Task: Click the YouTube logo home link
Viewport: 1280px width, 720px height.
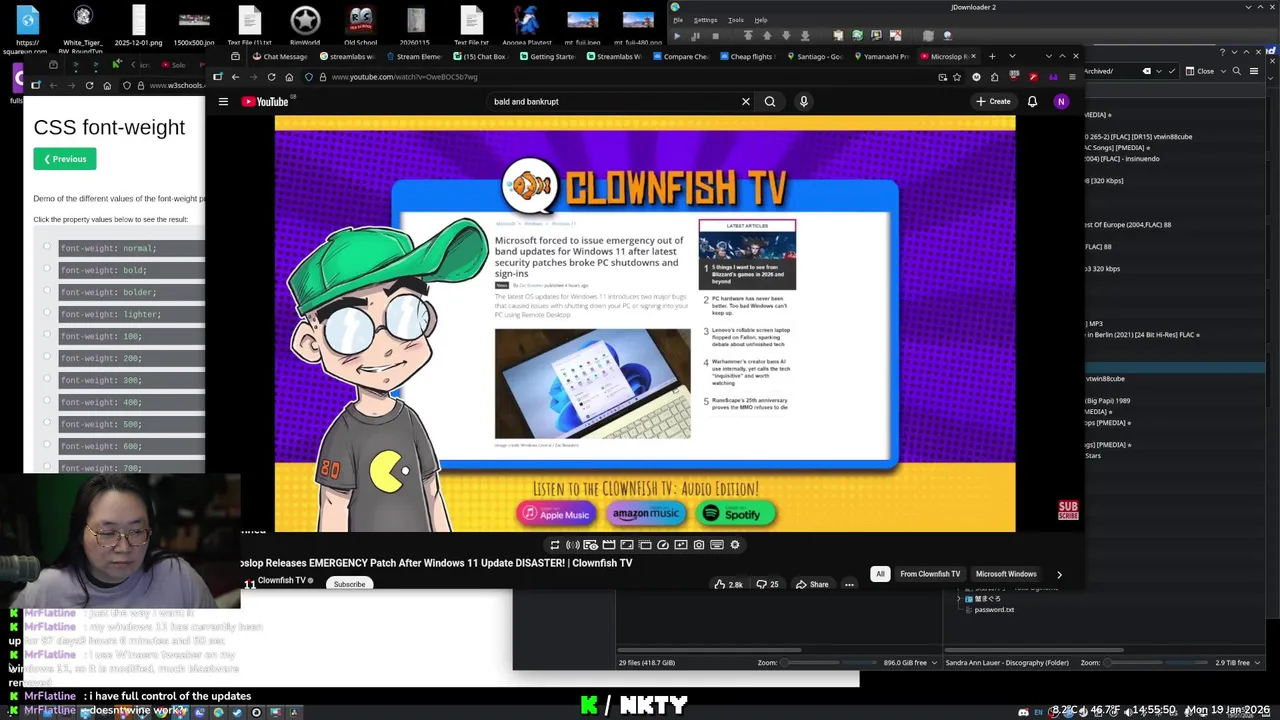Action: tap(265, 101)
